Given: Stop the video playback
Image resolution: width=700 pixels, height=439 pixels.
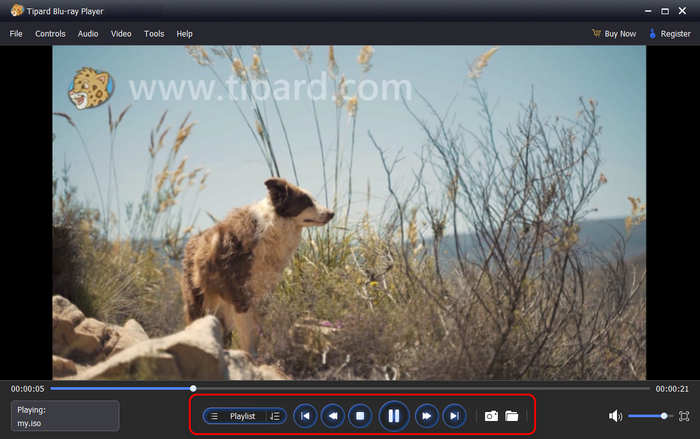Looking at the screenshot, I should click(x=360, y=416).
